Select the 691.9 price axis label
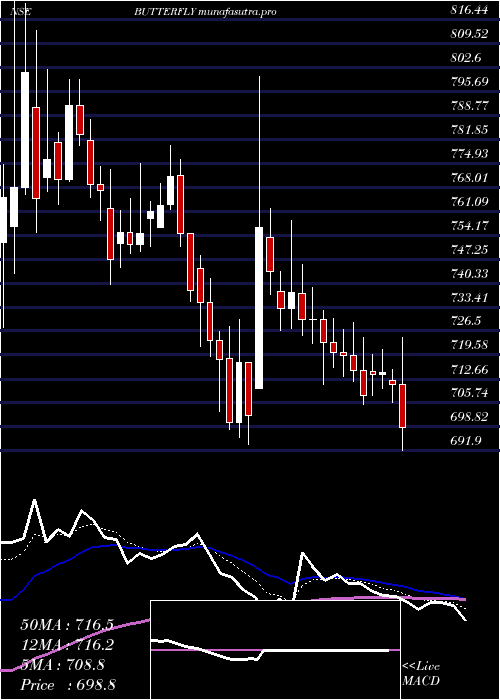500x700 pixels. coord(466,441)
